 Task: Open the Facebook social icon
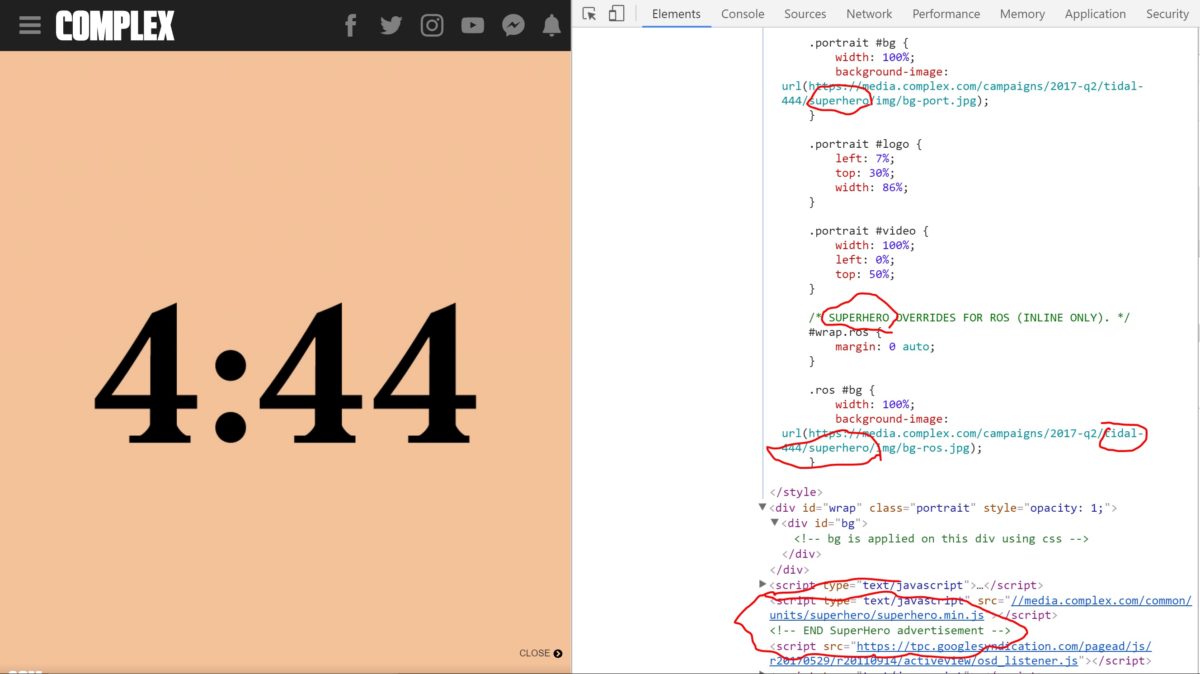click(350, 26)
